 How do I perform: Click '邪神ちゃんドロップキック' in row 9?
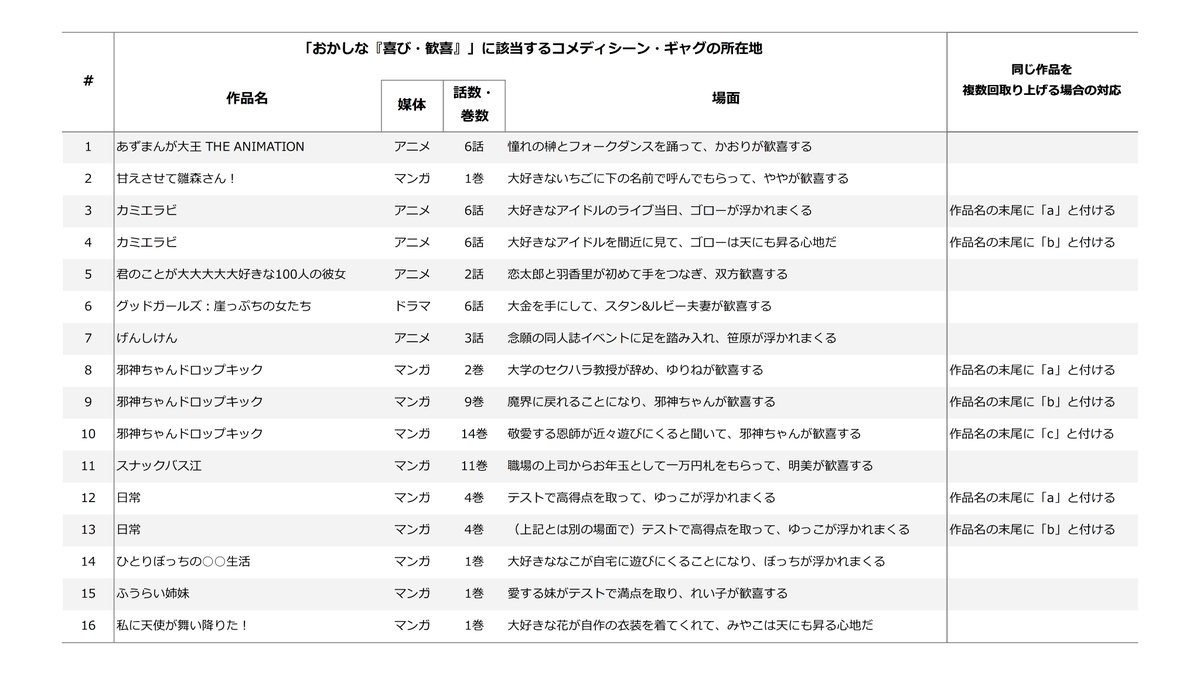(190, 402)
